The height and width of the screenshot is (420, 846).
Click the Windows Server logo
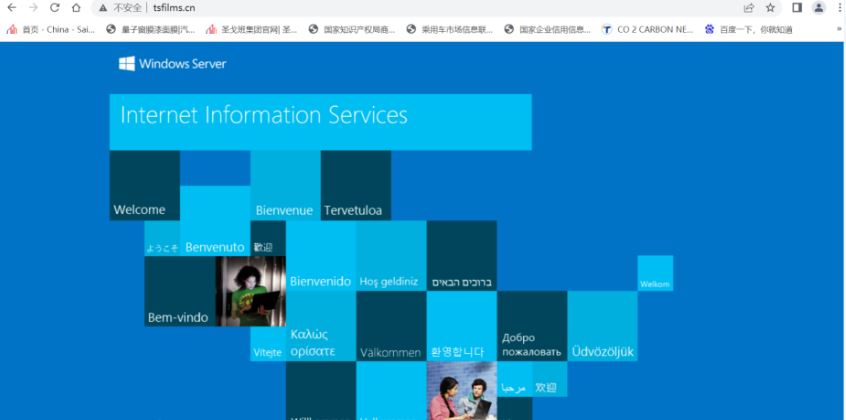pos(172,64)
